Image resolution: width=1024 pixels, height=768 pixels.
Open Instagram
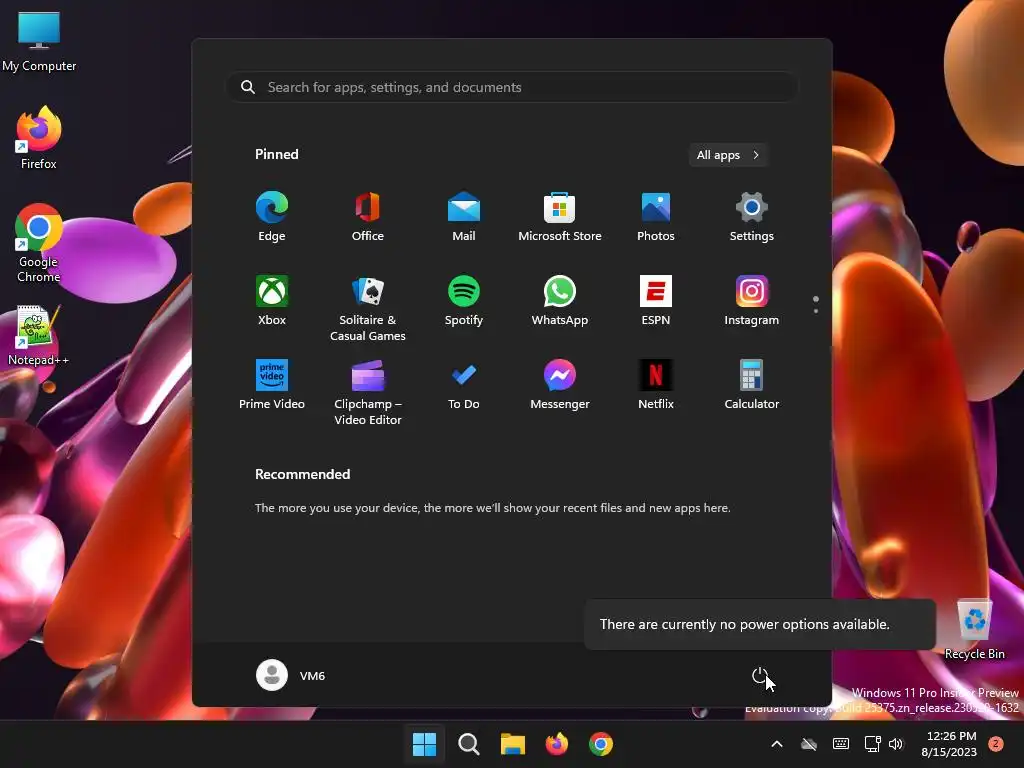pos(752,300)
